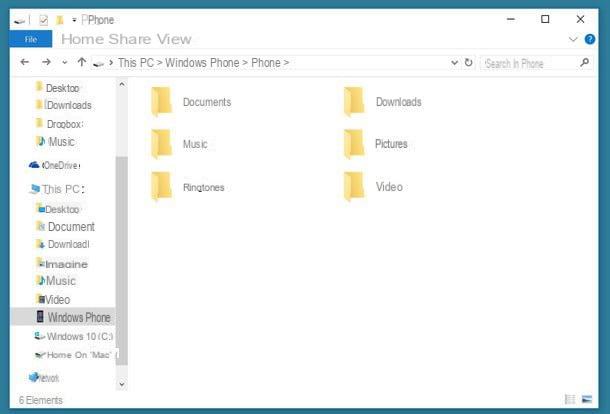The height and width of the screenshot is (414, 610).
Task: Click the Ringtones folder name
Action: pyautogui.click(x=204, y=187)
